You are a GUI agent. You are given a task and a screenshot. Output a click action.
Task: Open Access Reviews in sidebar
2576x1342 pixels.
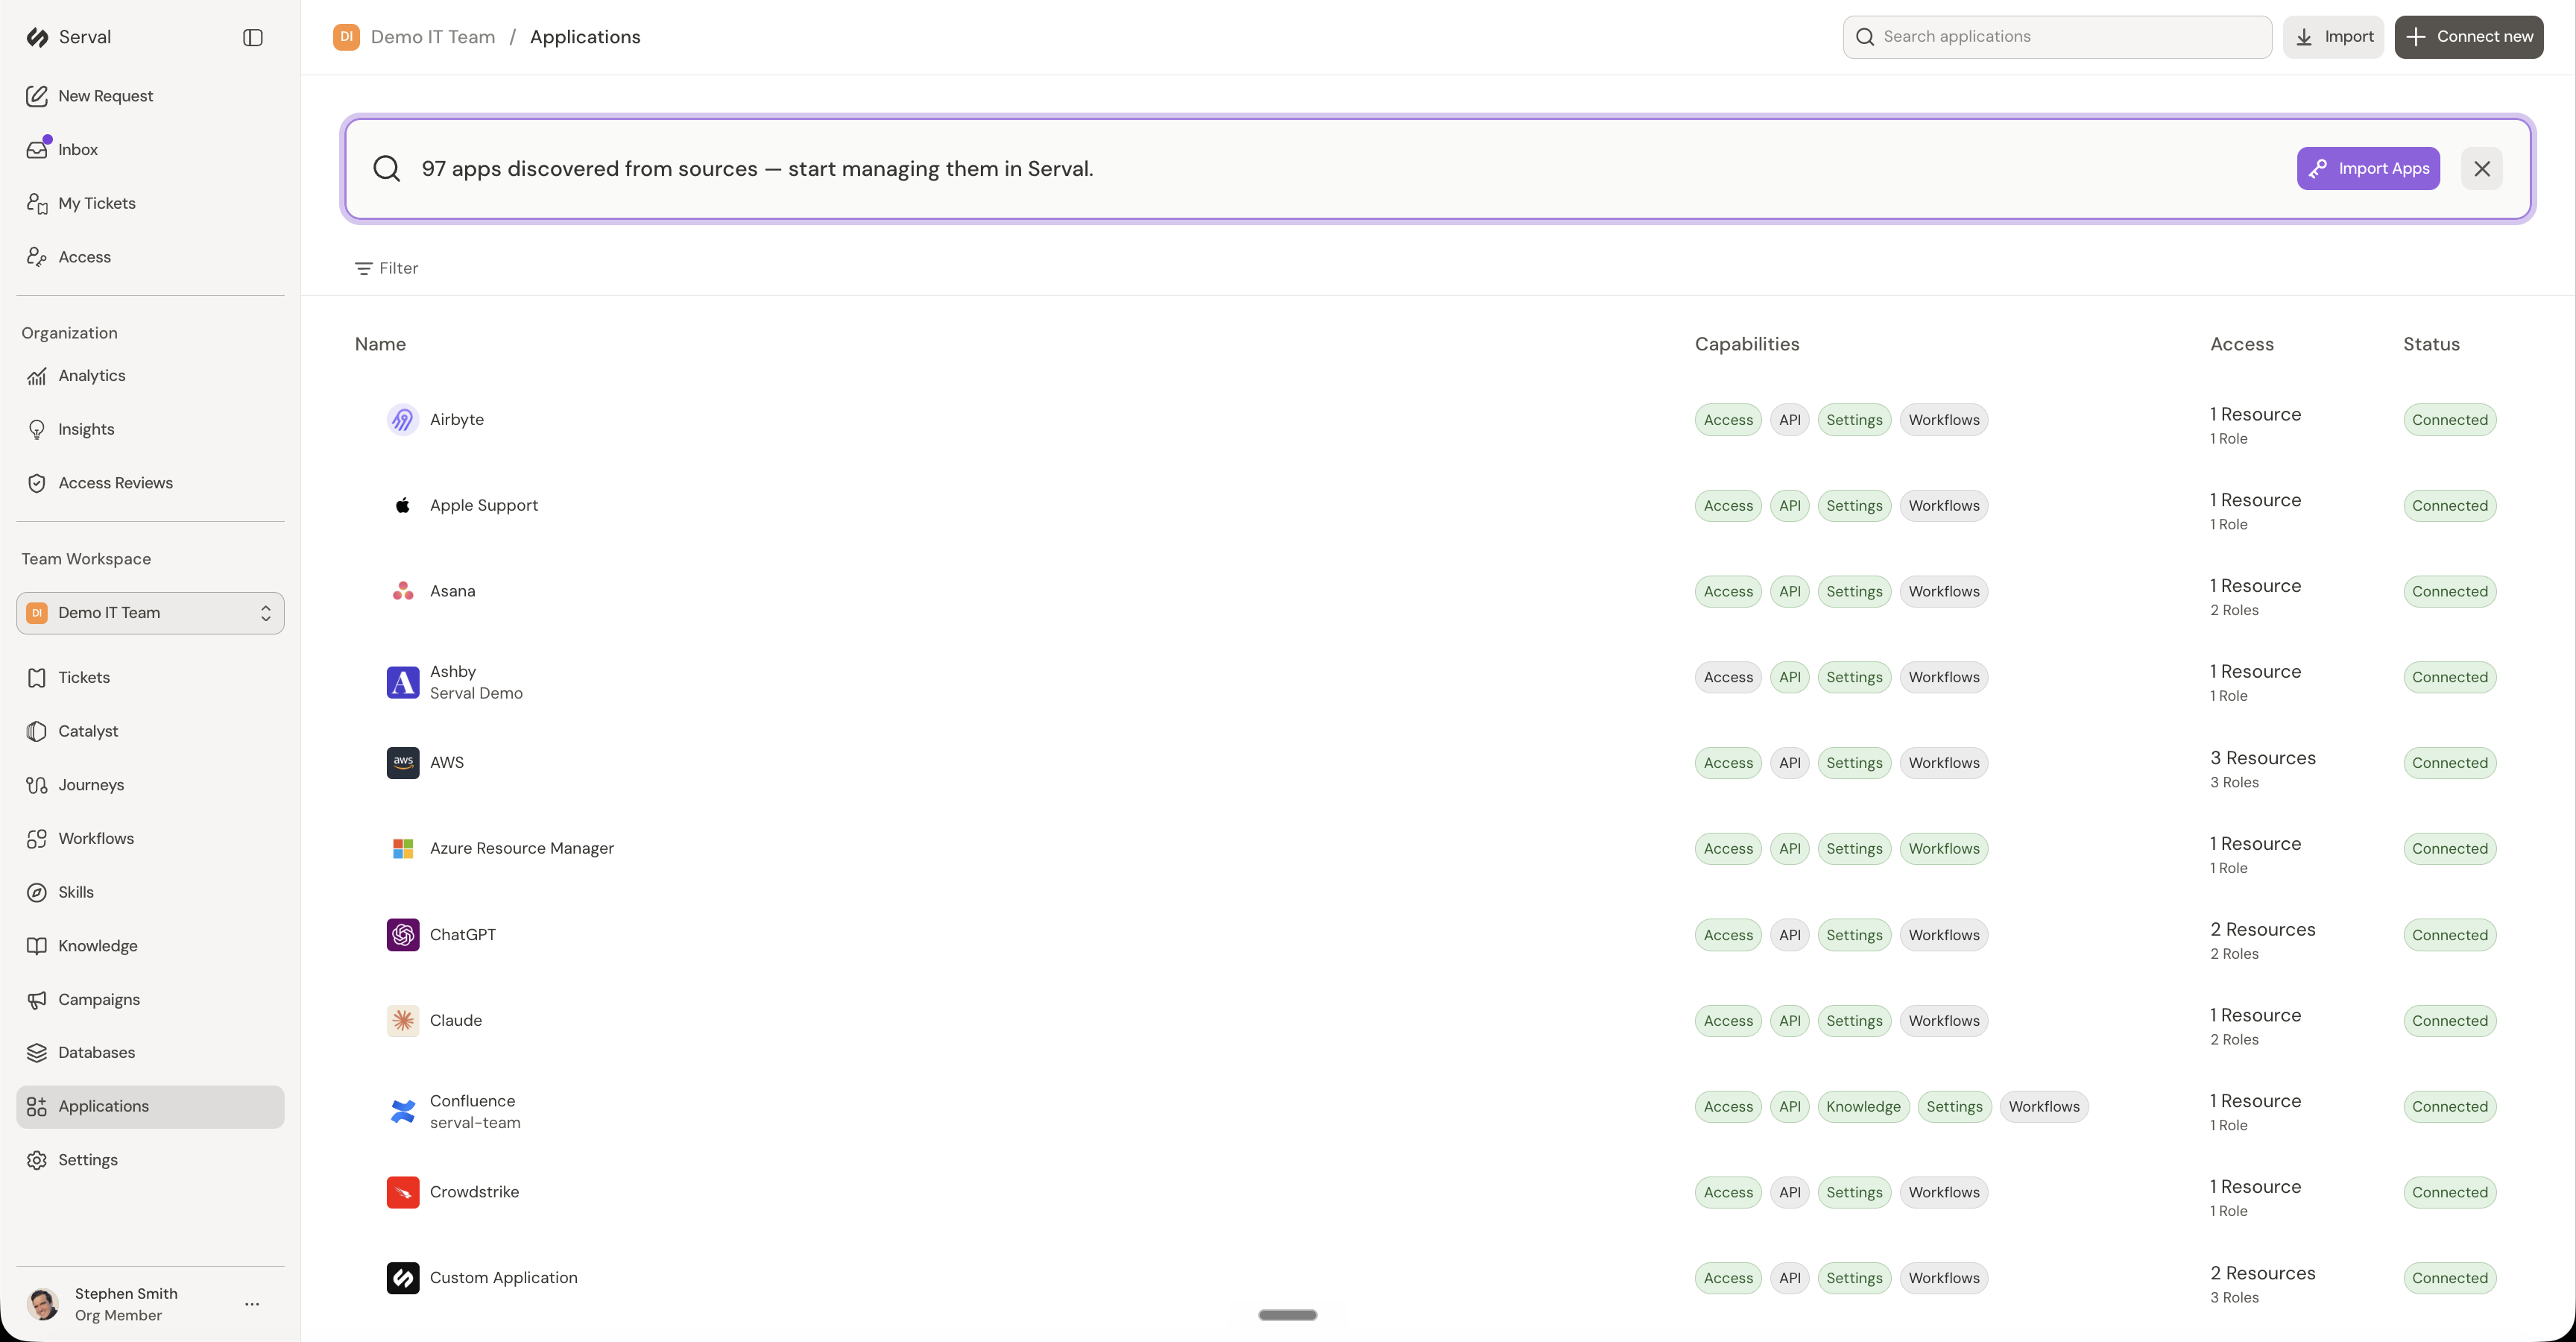[150, 483]
